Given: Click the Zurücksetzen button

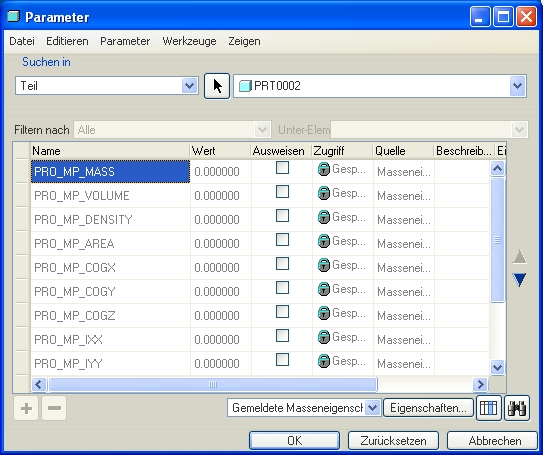Looking at the screenshot, I should tap(393, 441).
